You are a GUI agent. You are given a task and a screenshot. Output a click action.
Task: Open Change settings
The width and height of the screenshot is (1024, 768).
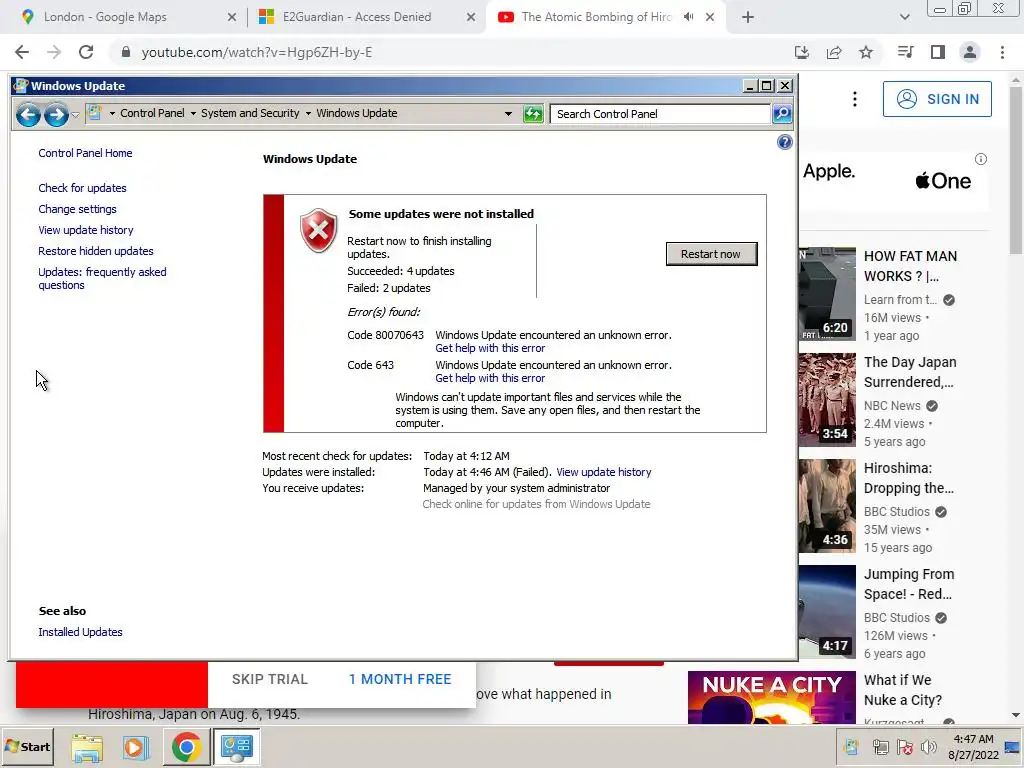77,209
